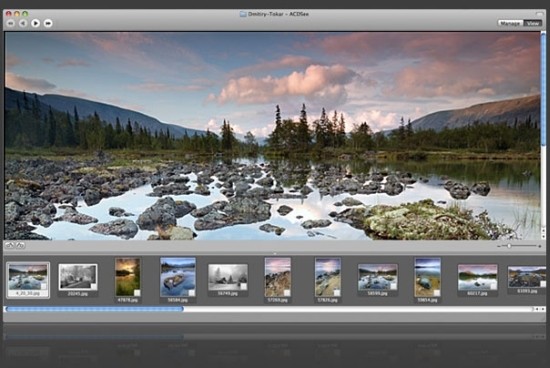
Task: Click the filmstrip horizontal scrollbar thumb
Action: click(x=95, y=309)
